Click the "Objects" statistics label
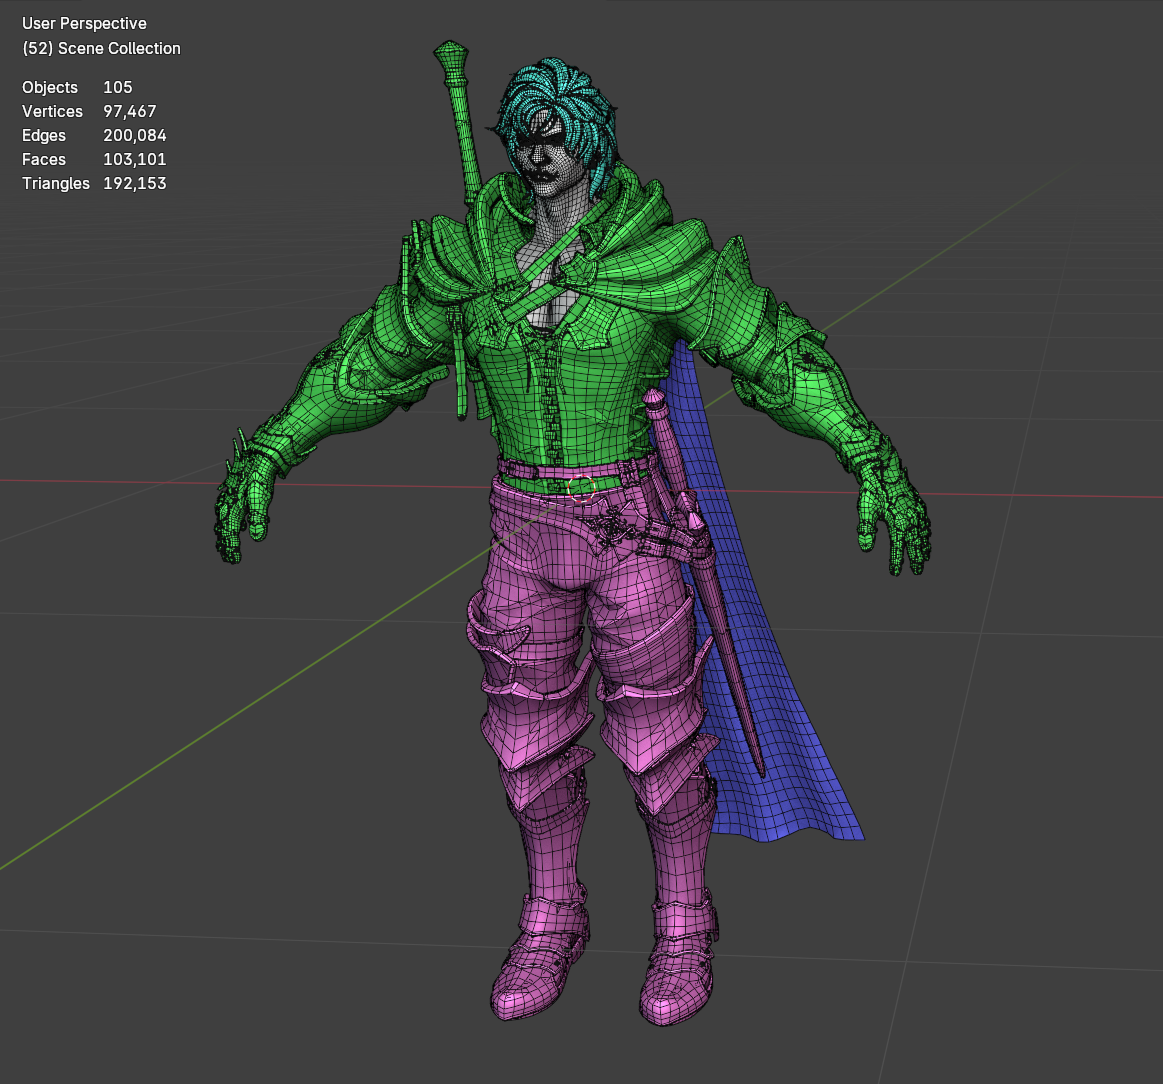This screenshot has width=1163, height=1084. pyautogui.click(x=50, y=87)
